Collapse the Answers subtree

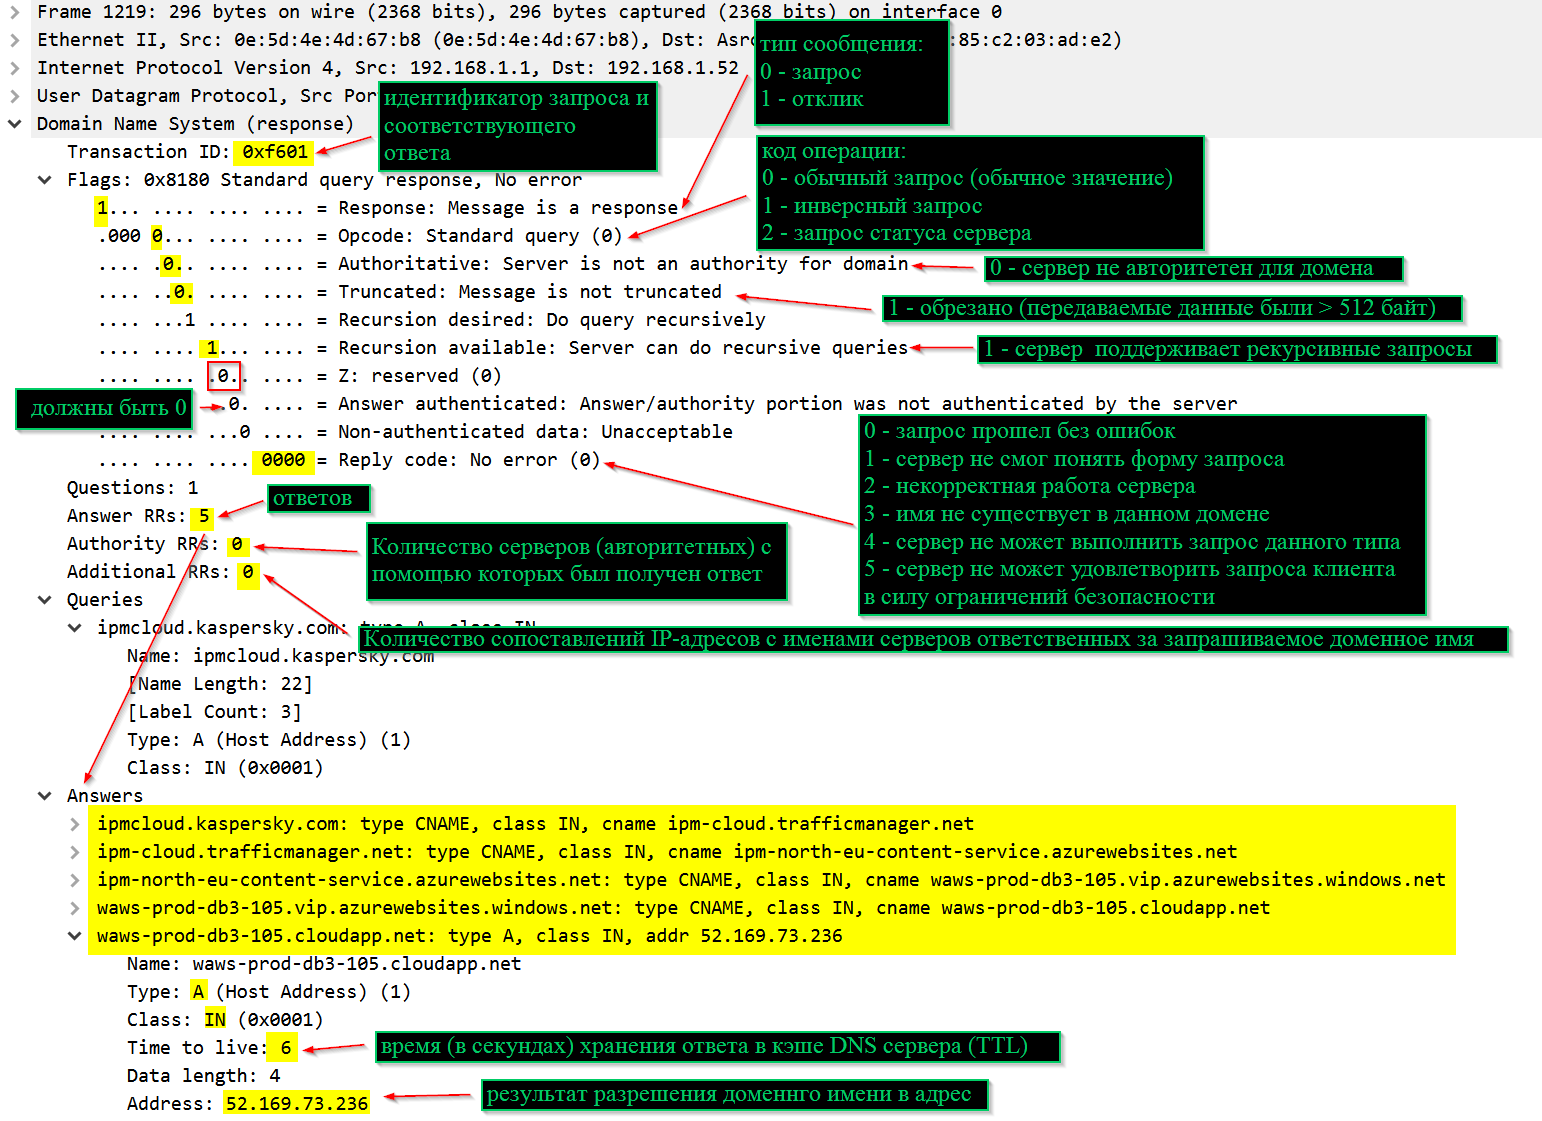[44, 796]
